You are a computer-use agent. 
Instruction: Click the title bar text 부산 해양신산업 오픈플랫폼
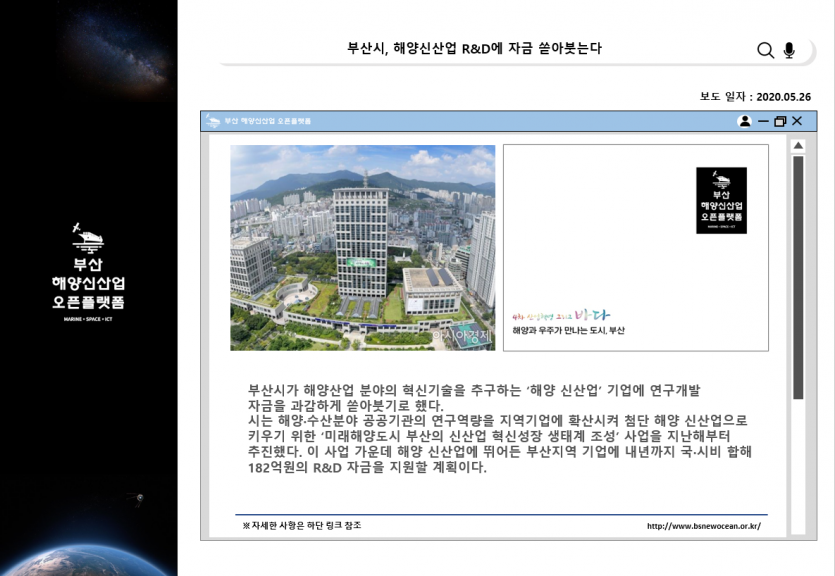coord(267,121)
